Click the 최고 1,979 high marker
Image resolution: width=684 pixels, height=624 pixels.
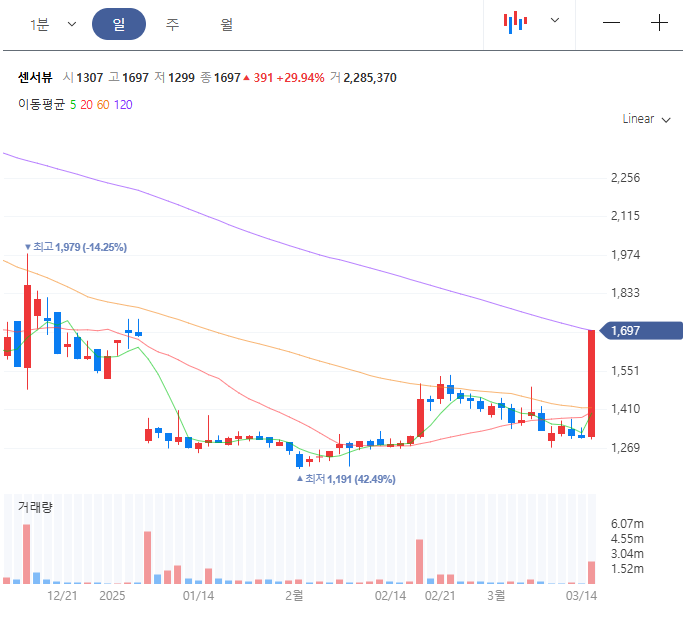76,247
